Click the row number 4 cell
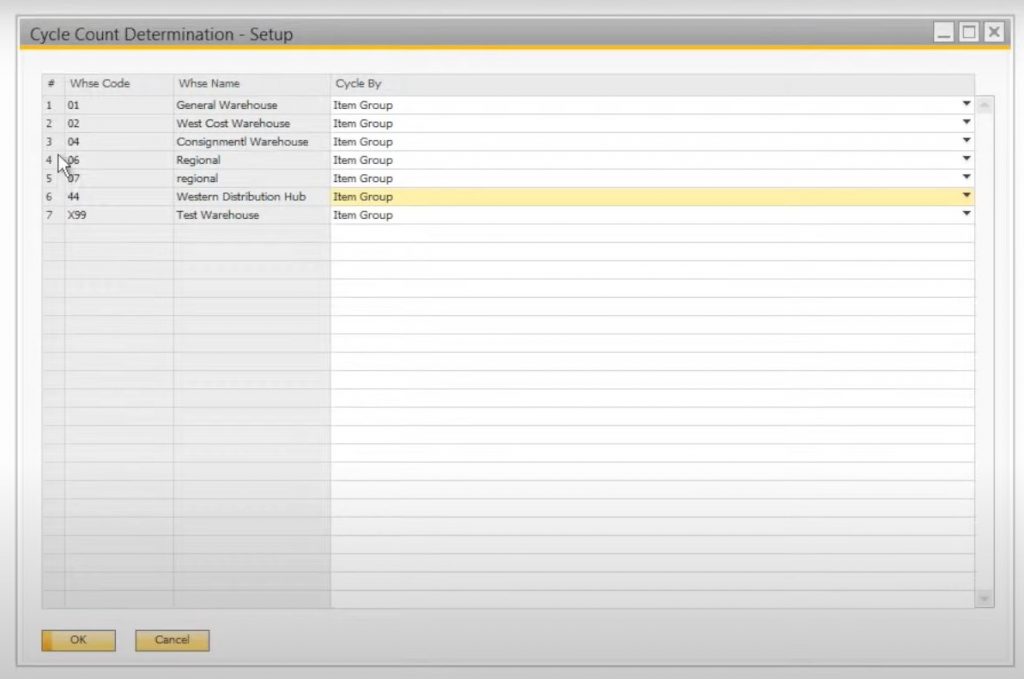This screenshot has width=1024, height=679. coord(50,159)
